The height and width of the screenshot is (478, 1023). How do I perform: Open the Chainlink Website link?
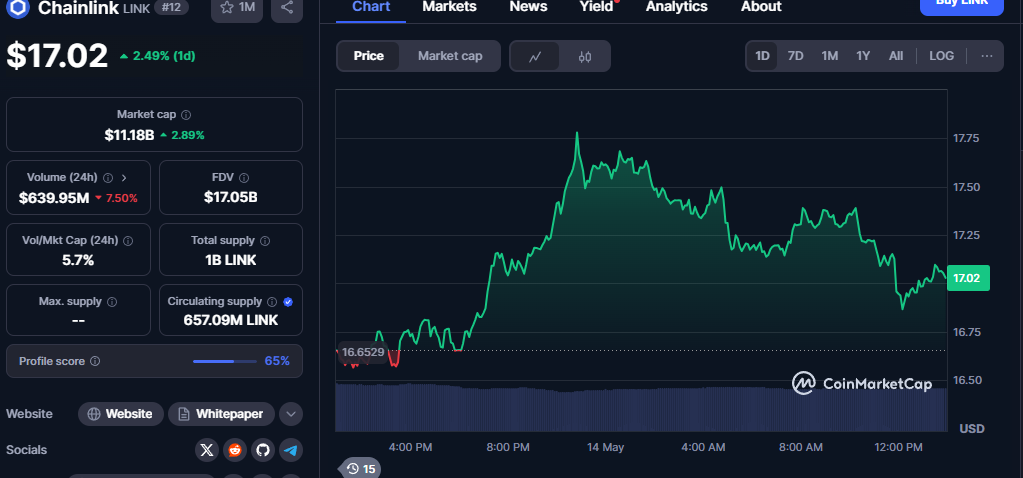[121, 414]
